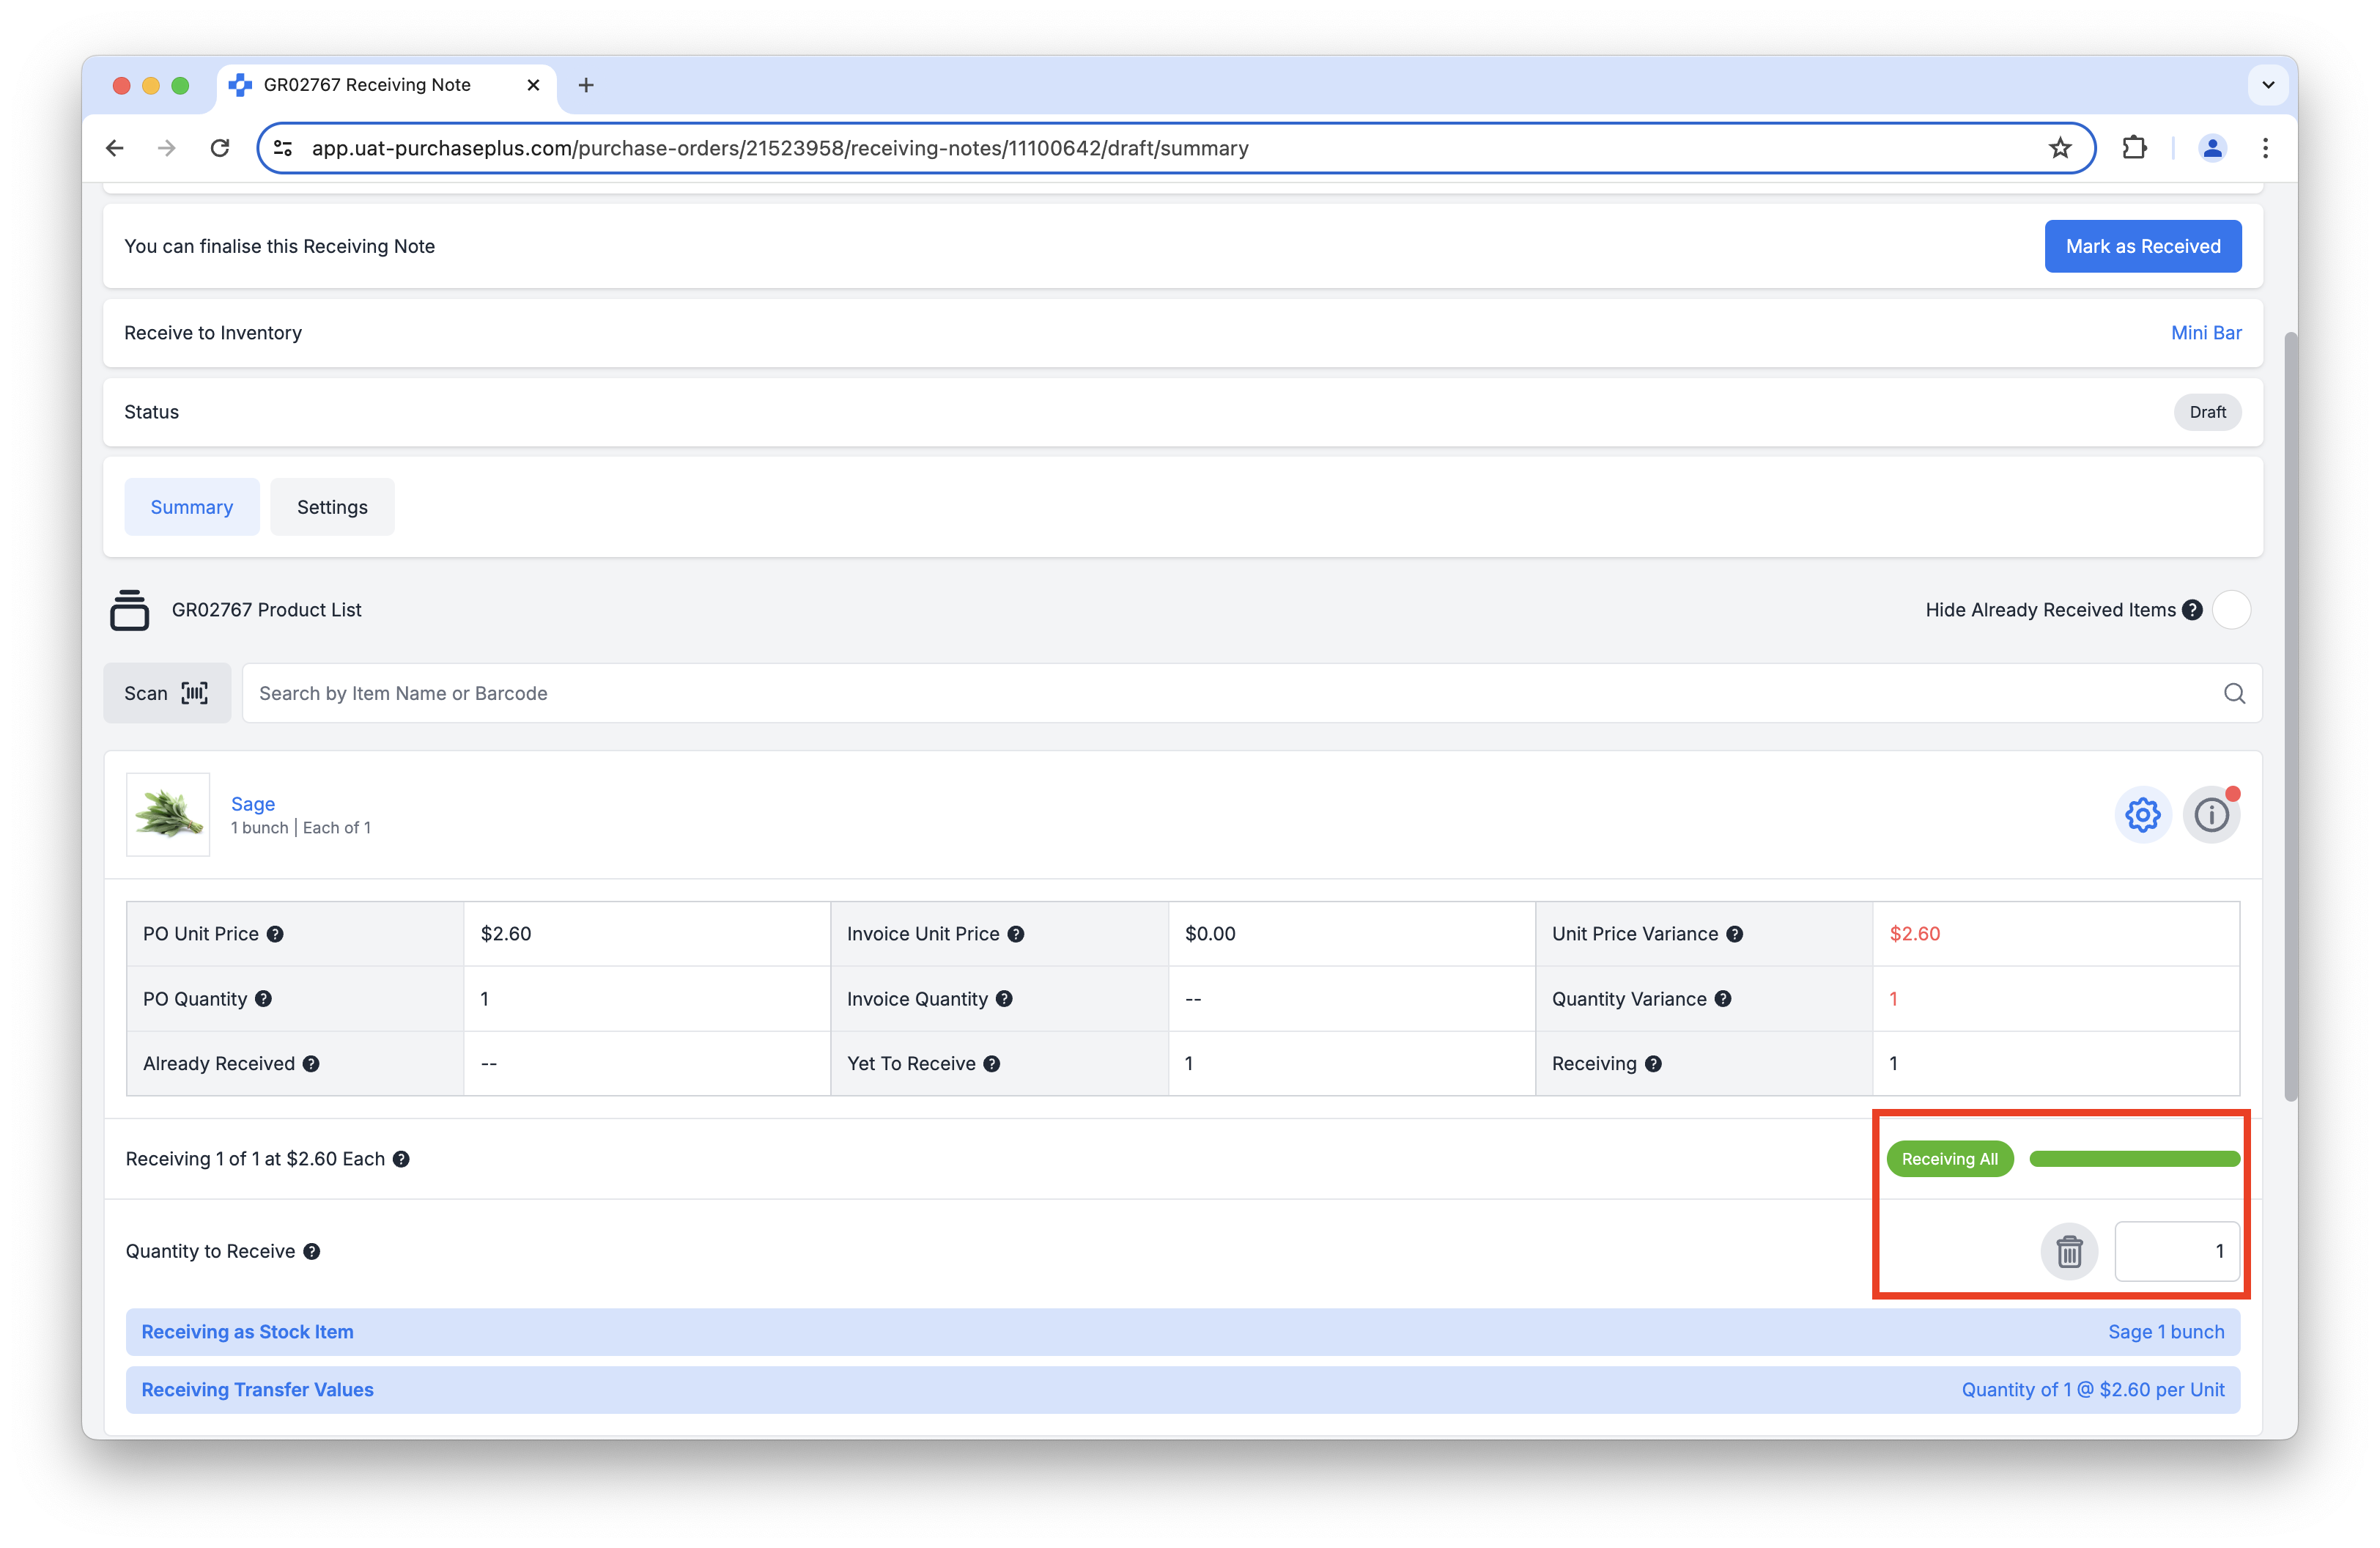Click the Mark as Received button
Image resolution: width=2380 pixels, height=1548 pixels.
click(2142, 246)
